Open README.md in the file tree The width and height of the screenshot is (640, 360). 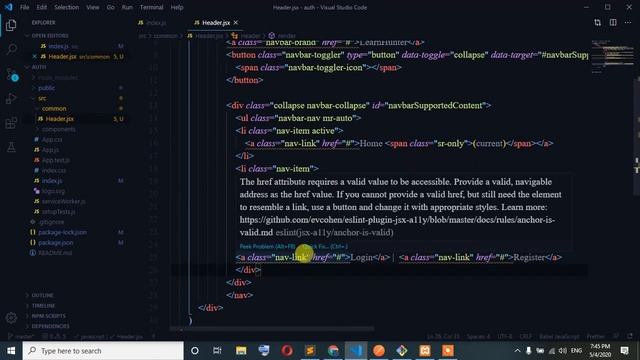pos(55,253)
